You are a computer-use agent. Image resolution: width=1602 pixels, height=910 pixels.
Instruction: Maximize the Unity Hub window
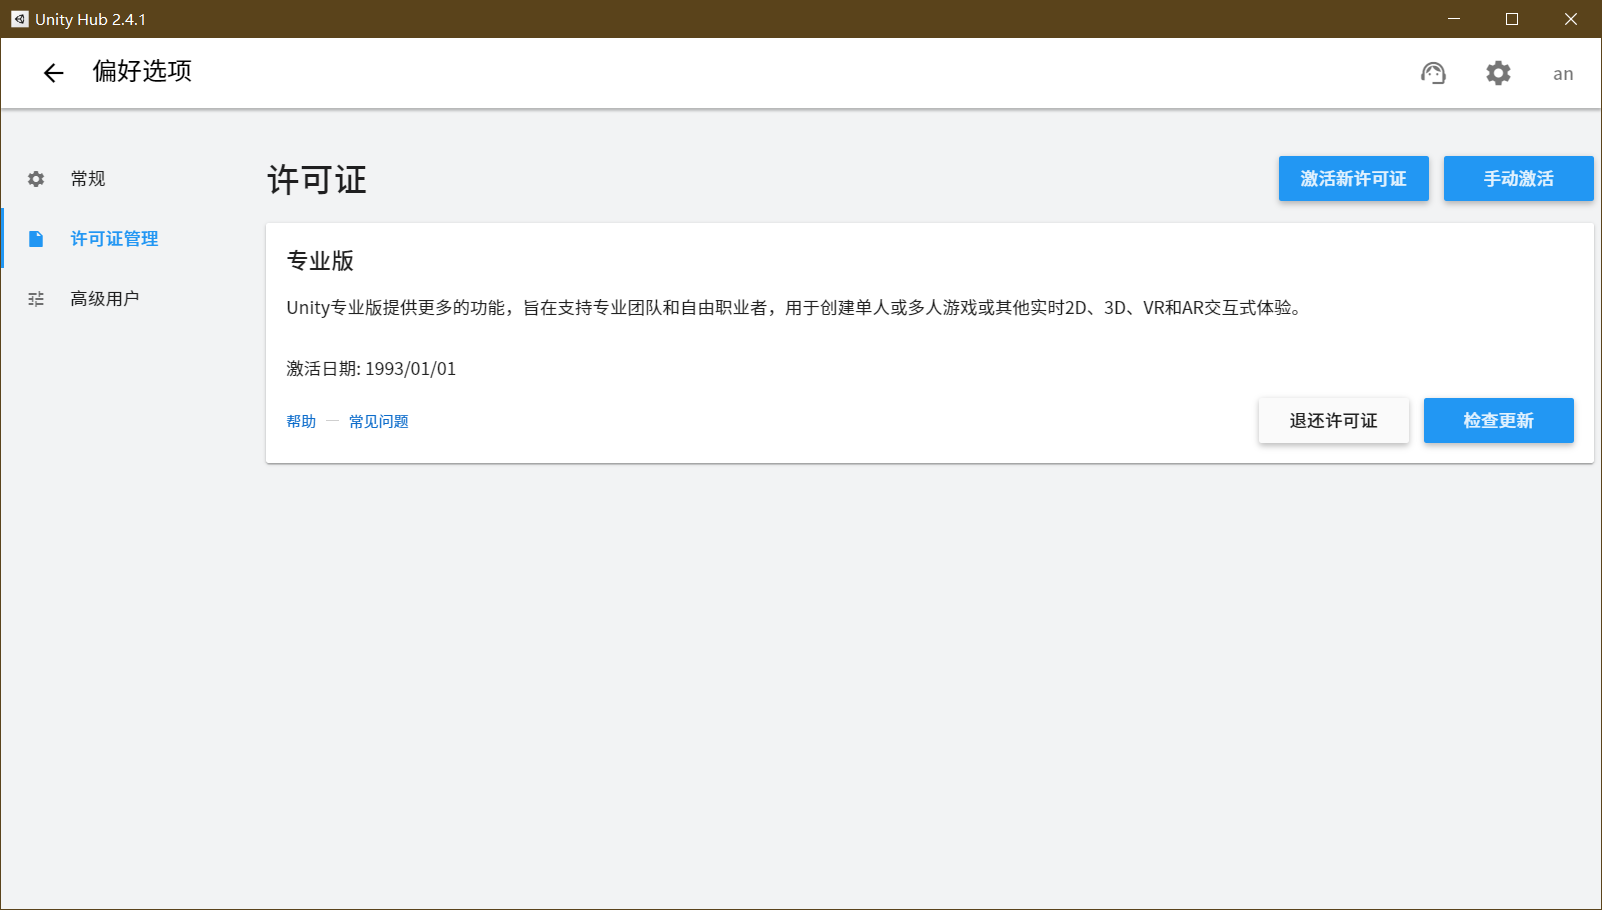tap(1512, 19)
